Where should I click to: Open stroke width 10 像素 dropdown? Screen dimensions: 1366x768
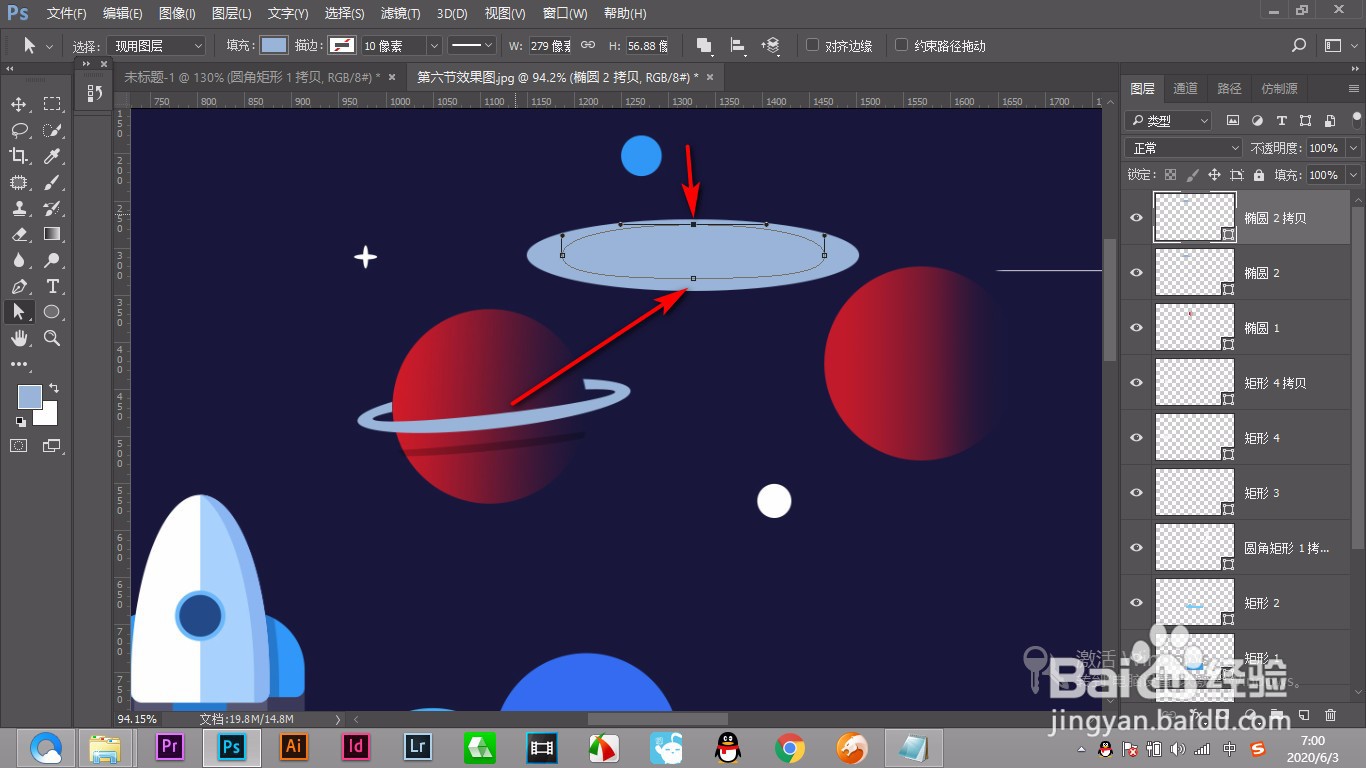434,45
